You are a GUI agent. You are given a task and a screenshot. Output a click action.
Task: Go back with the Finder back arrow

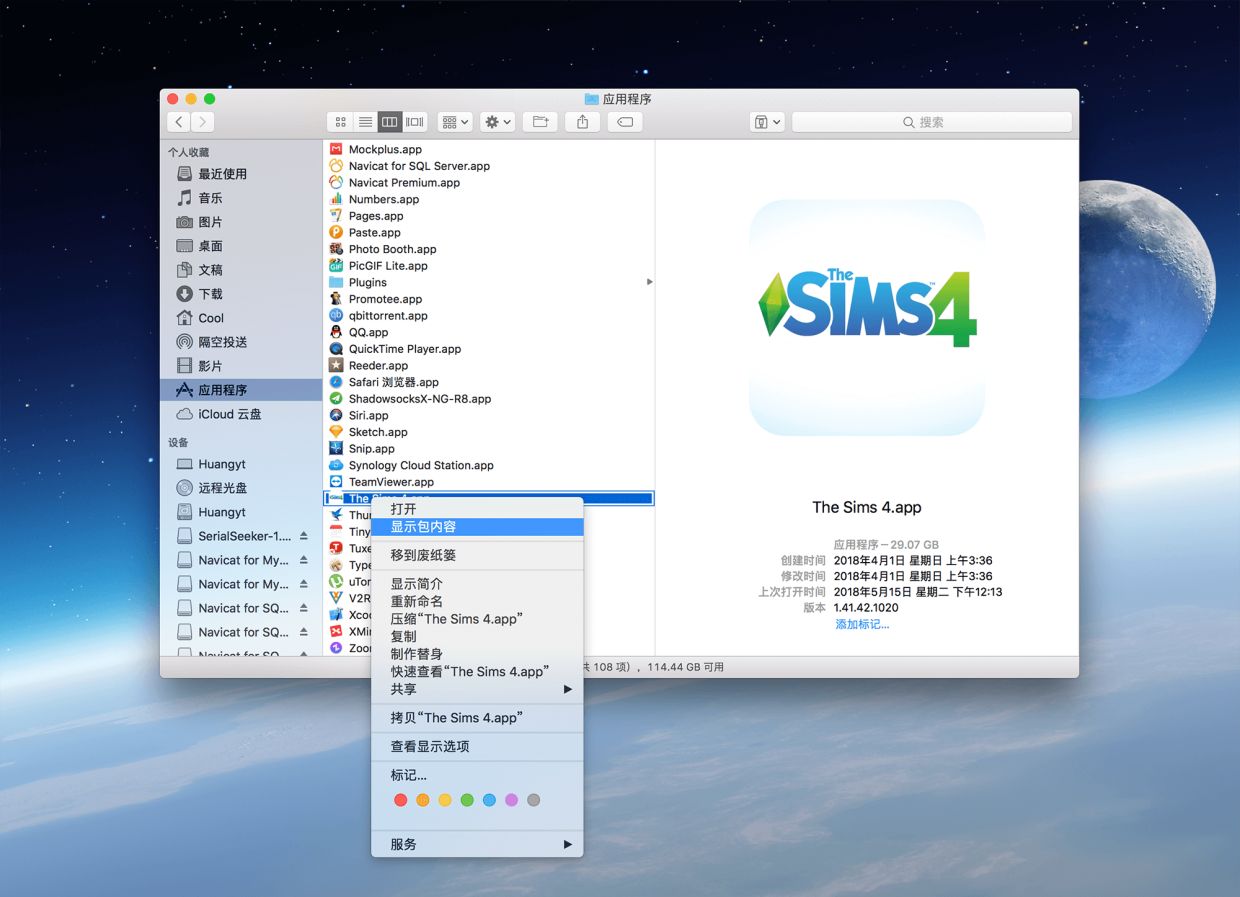[x=179, y=122]
